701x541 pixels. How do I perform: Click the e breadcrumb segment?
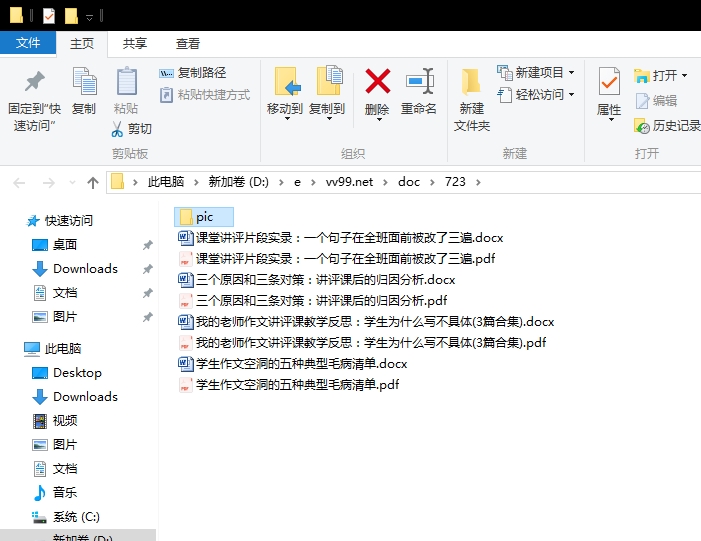[297, 182]
